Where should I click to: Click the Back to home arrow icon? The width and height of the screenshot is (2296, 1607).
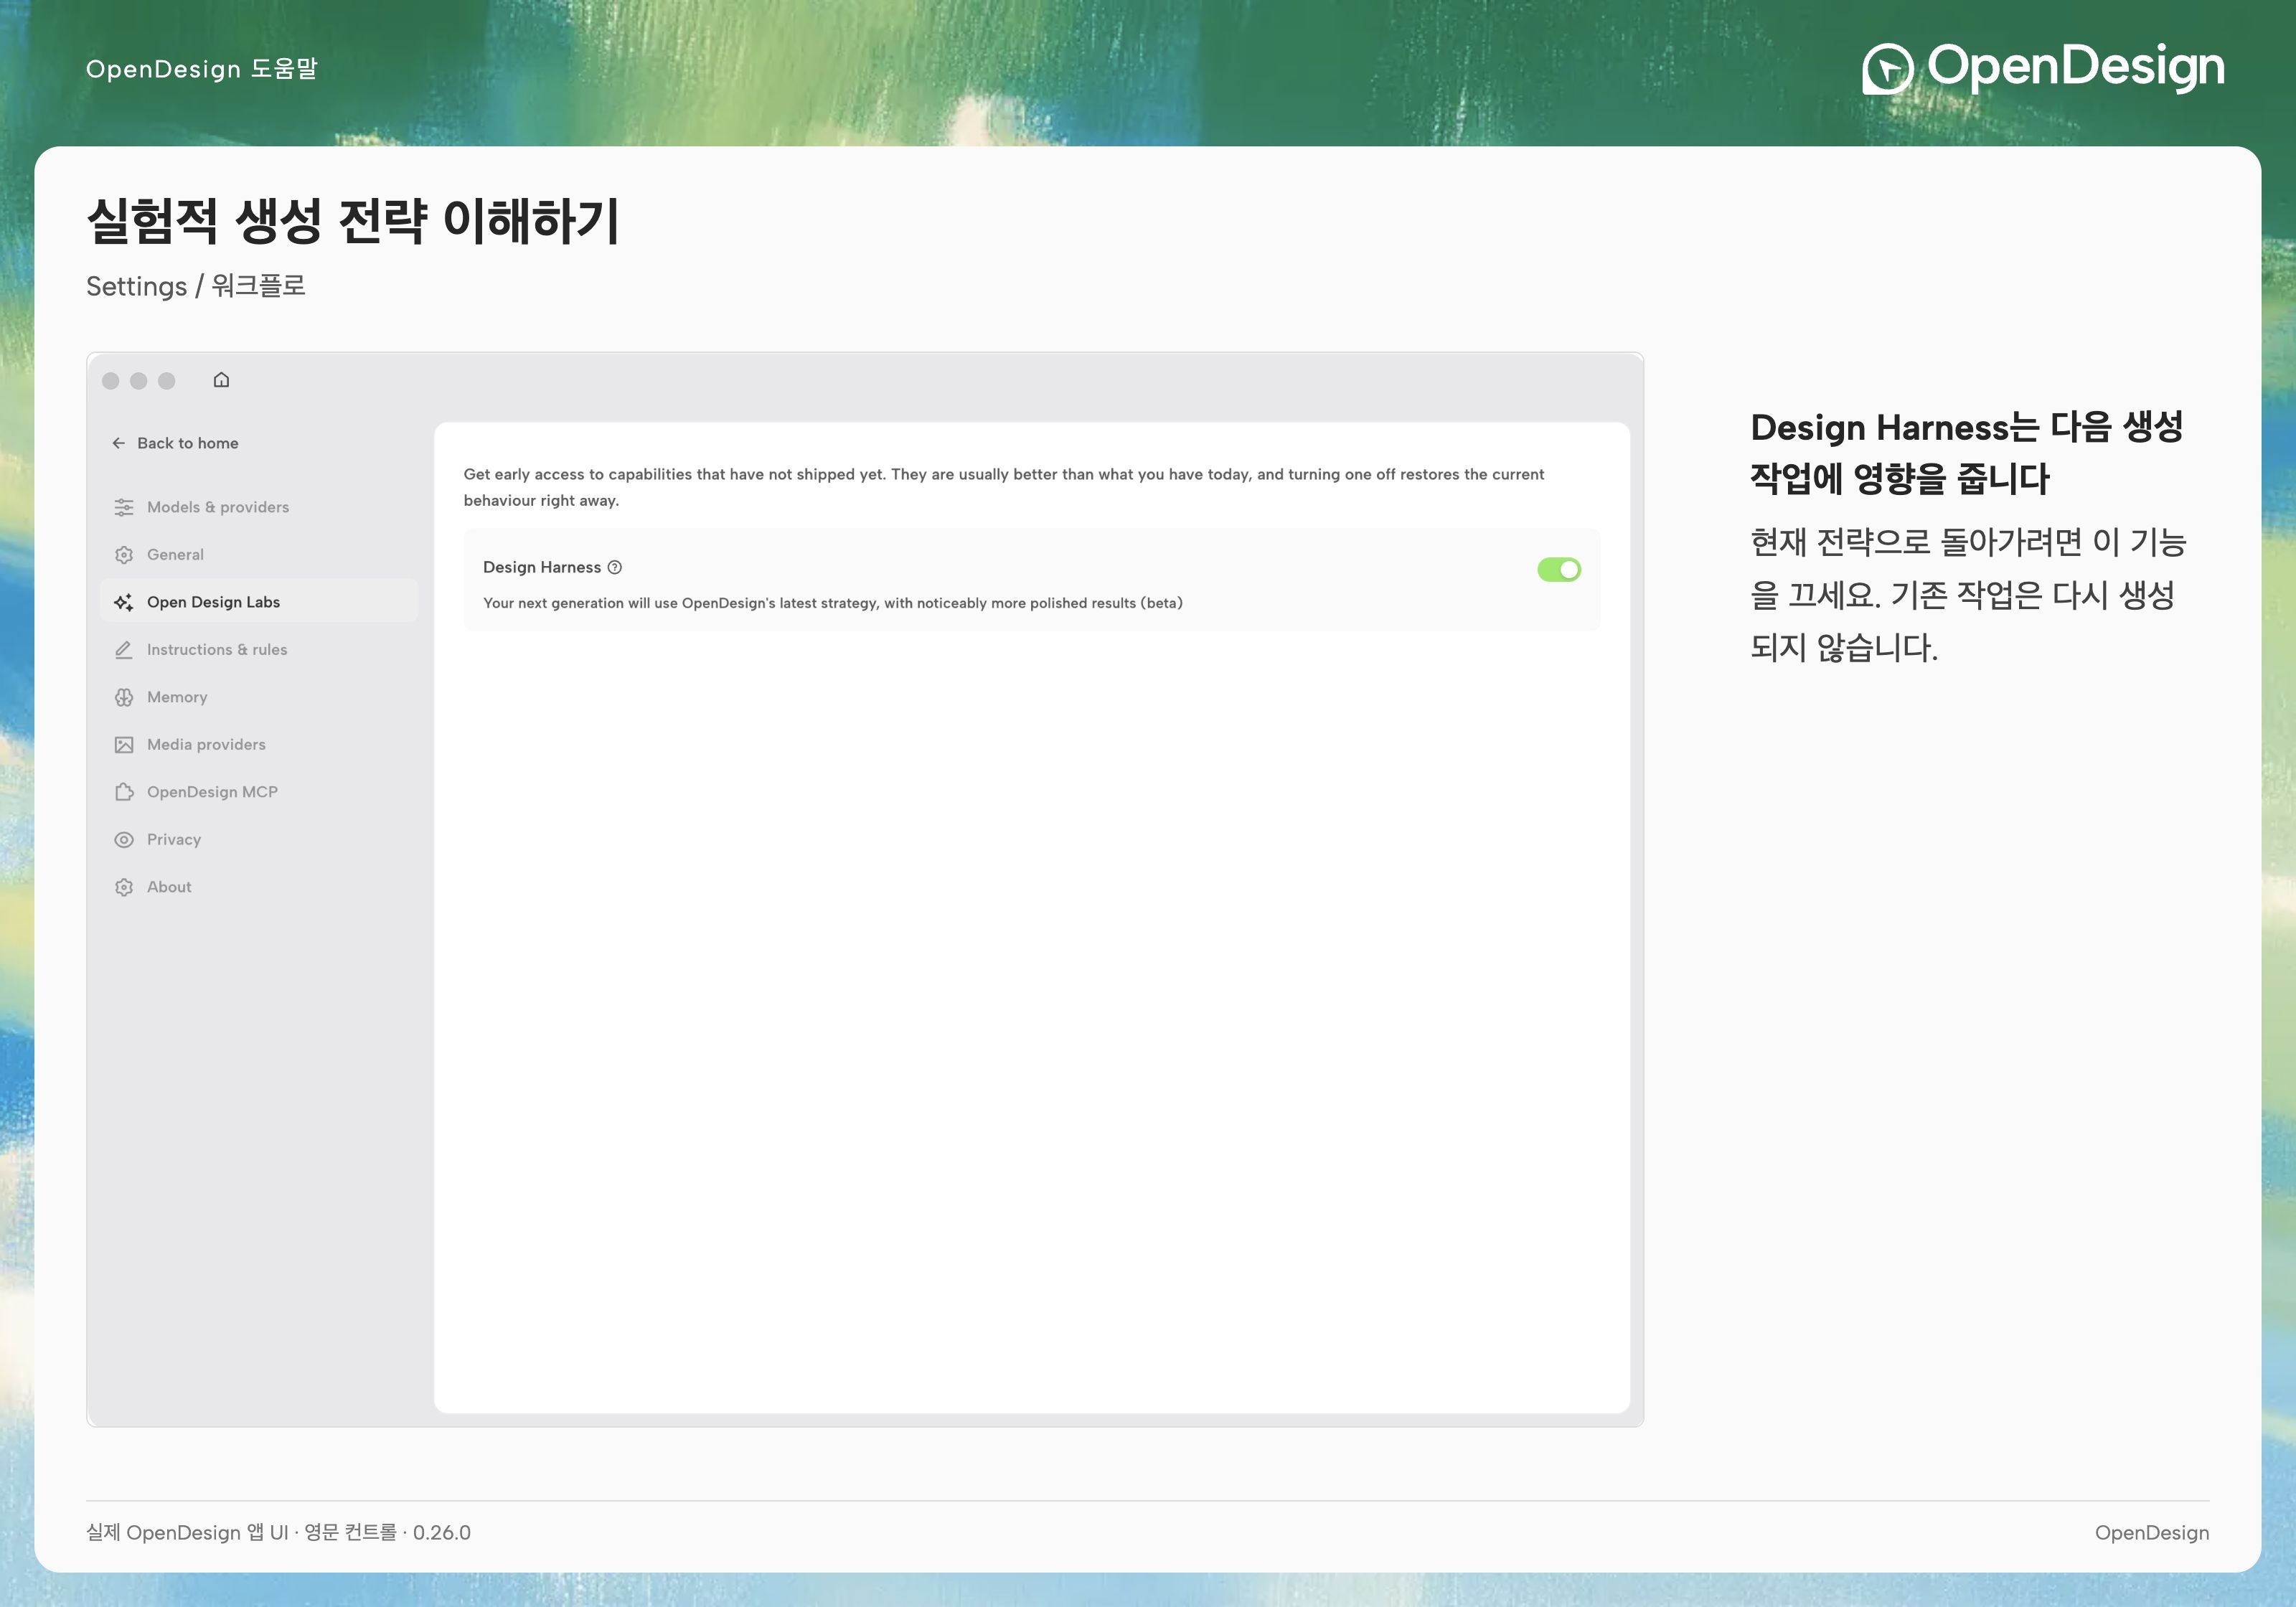pyautogui.click(x=119, y=443)
